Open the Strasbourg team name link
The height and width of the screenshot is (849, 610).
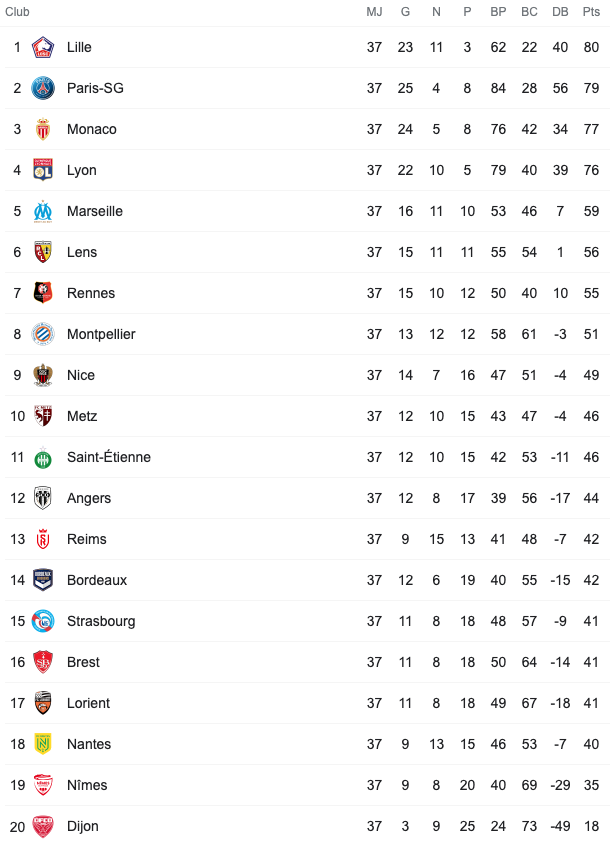[101, 622]
